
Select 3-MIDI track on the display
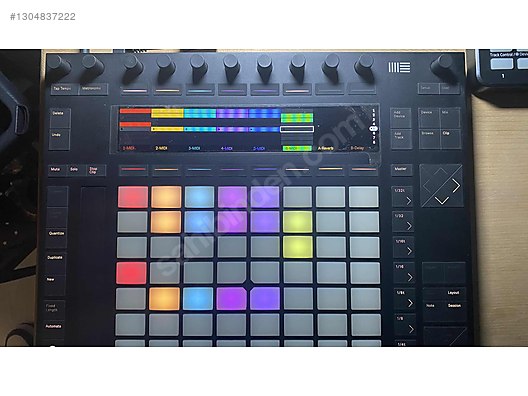point(194,148)
